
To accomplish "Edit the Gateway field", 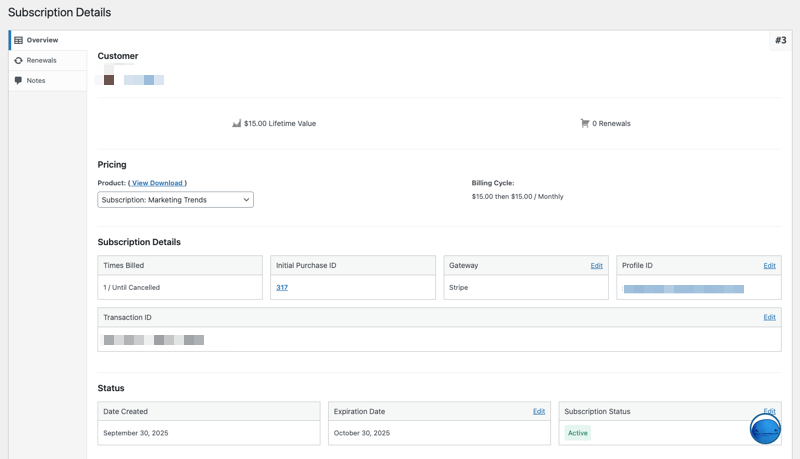I will coord(596,266).
